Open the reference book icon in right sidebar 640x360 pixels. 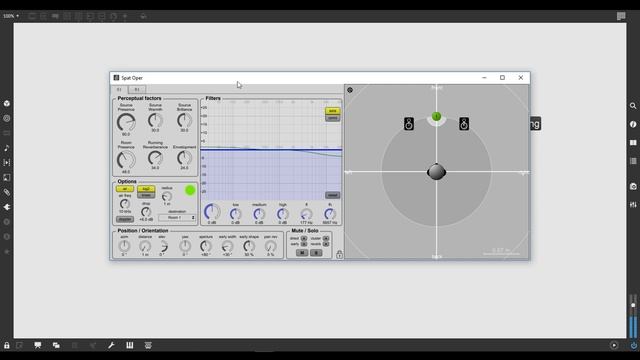(x=633, y=142)
